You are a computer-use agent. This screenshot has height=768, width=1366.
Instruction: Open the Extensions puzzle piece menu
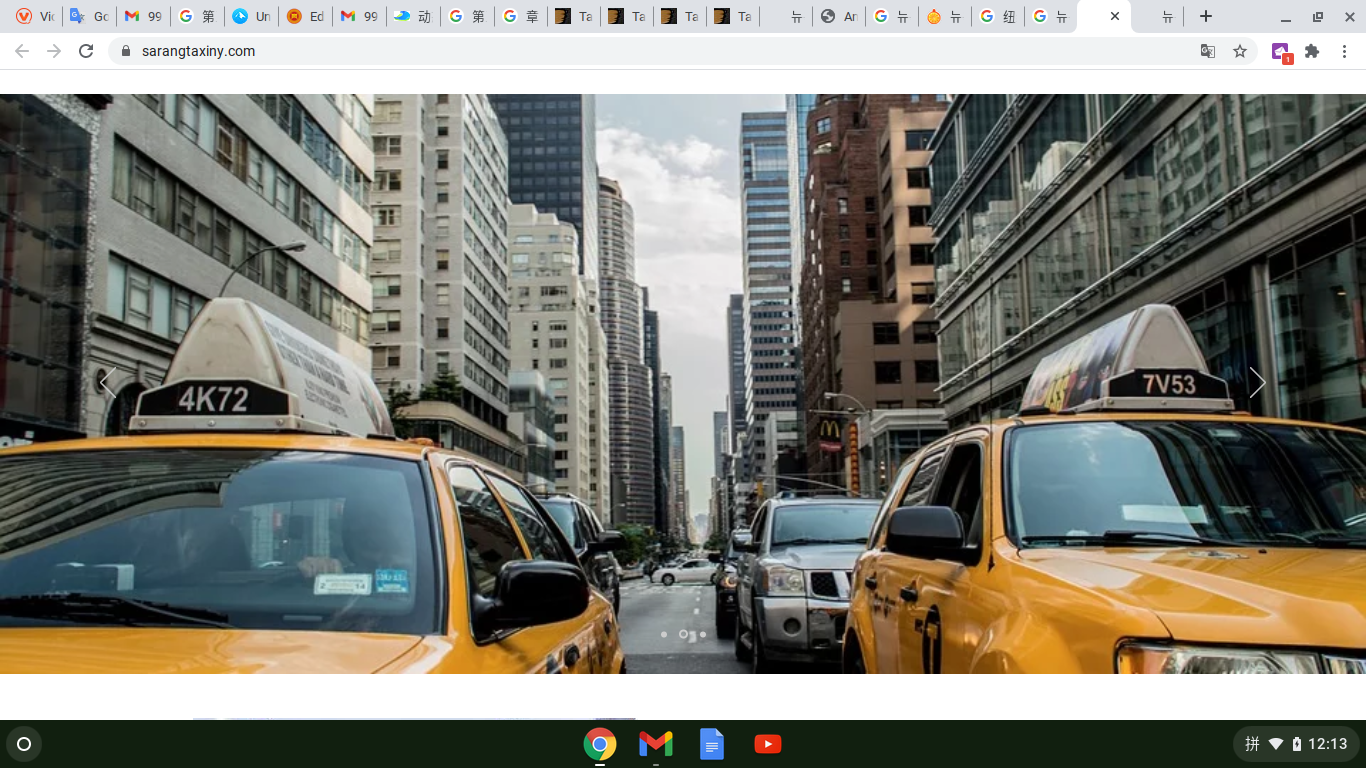point(1312,51)
